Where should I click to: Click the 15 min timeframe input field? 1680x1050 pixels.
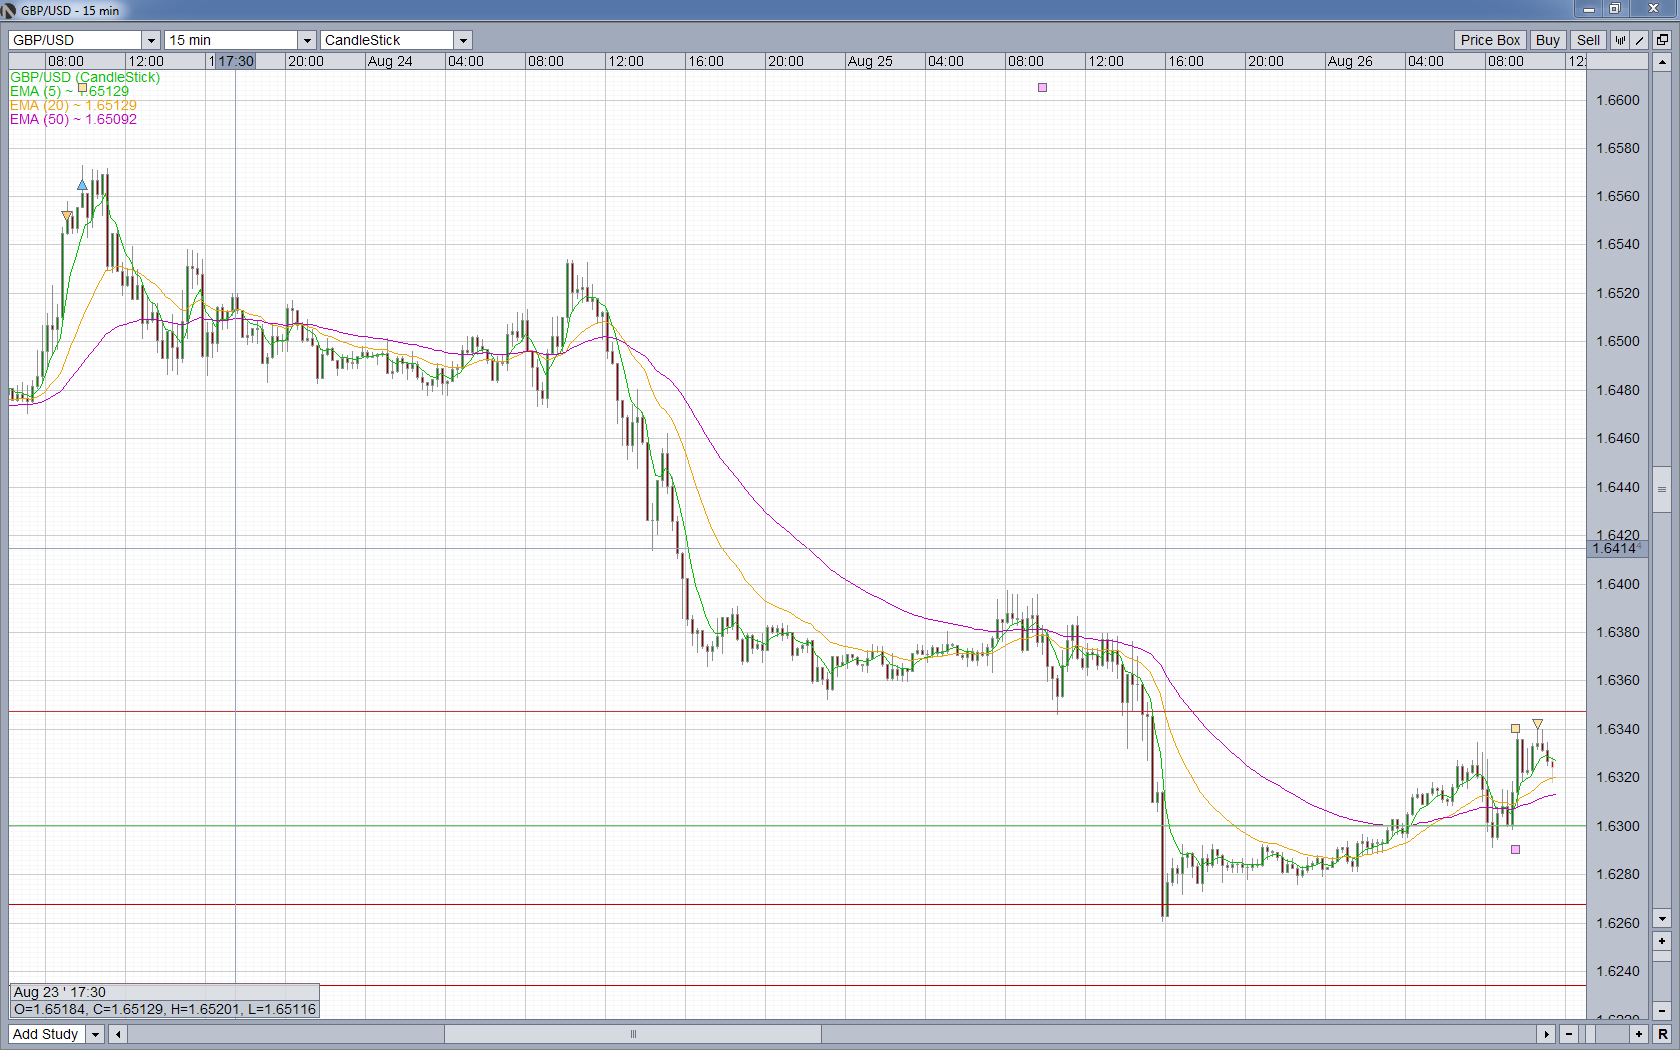click(232, 40)
